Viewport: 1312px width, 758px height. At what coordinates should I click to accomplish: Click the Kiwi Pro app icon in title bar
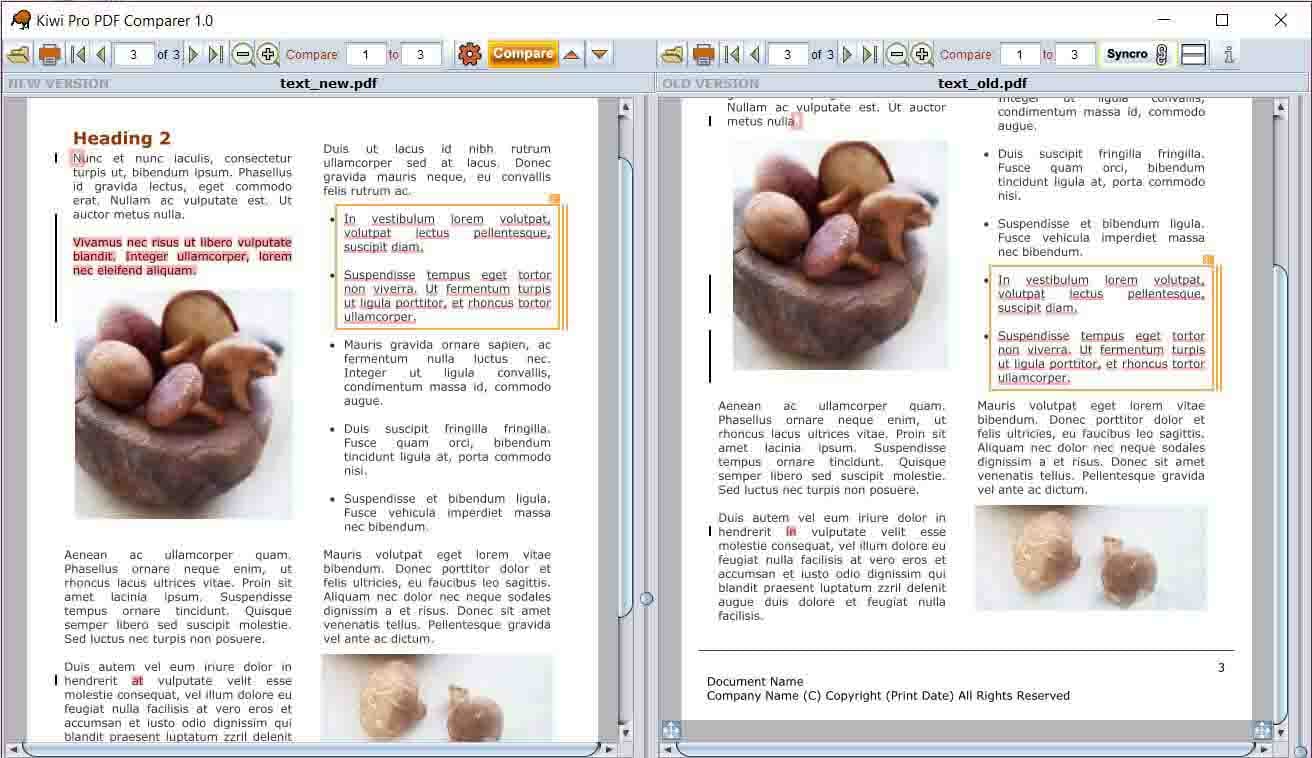pos(20,20)
